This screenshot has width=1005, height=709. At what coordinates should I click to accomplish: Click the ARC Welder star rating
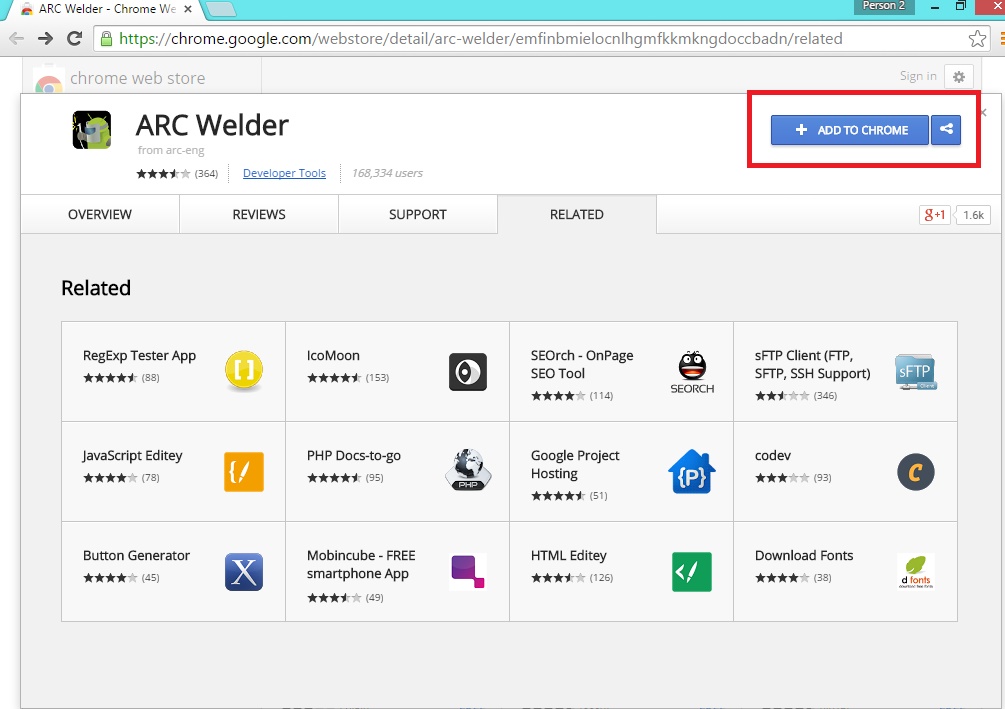pyautogui.click(x=163, y=174)
